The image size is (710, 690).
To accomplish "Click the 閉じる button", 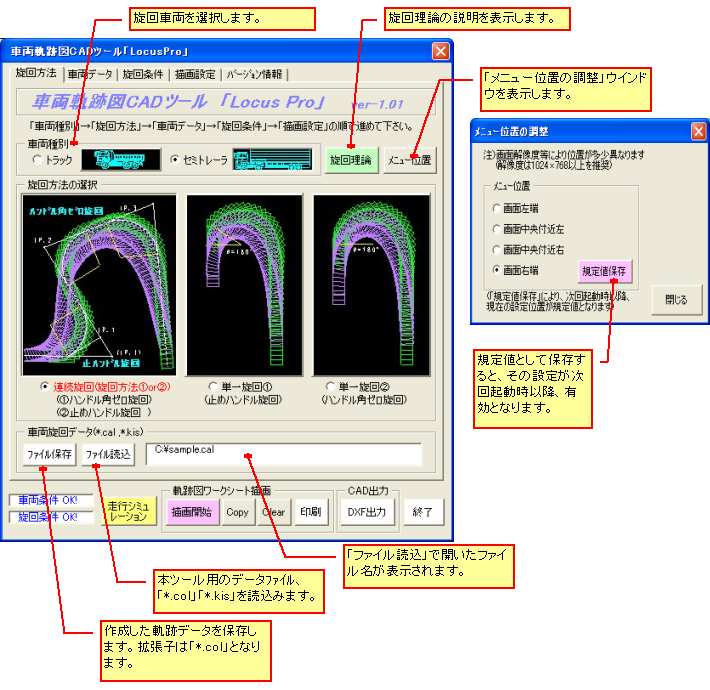I will tap(676, 299).
